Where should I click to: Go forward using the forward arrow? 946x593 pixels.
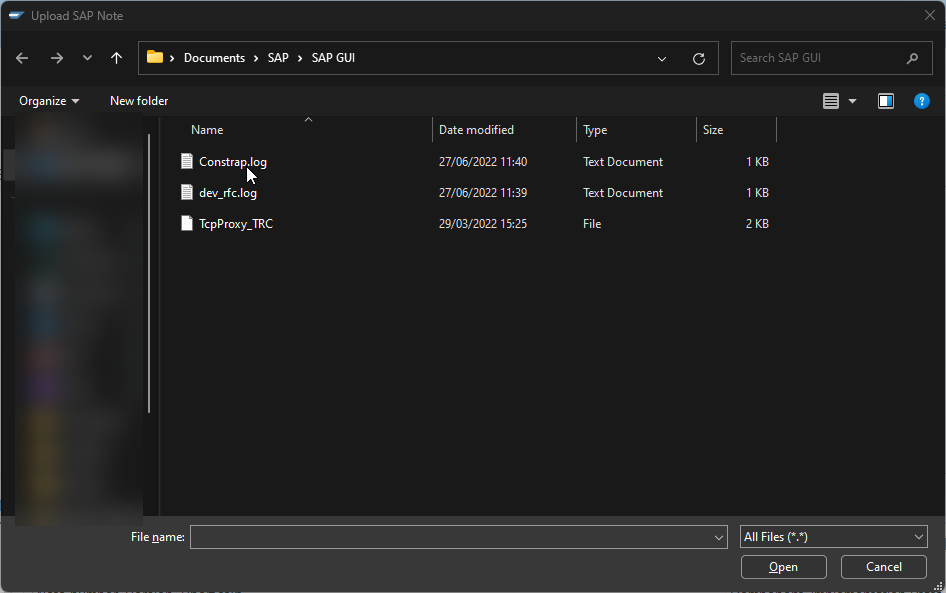point(57,58)
